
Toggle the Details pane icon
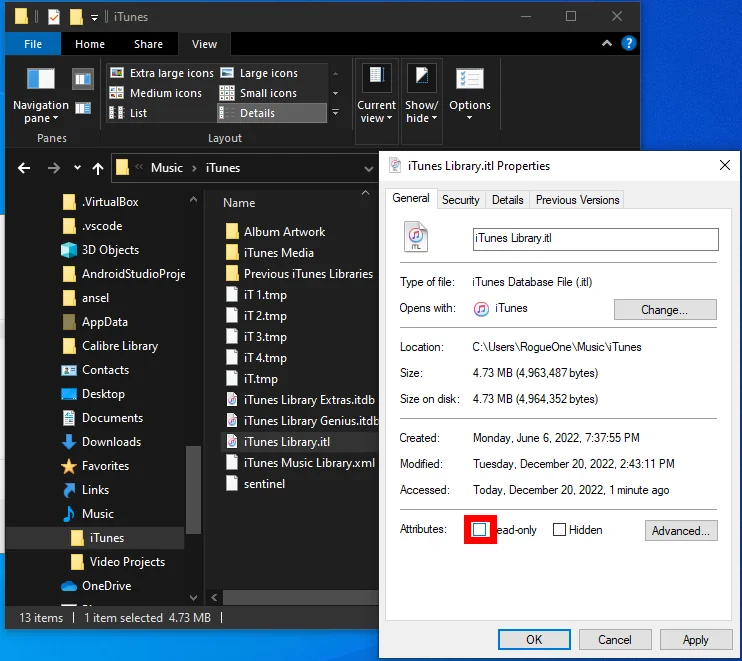[x=83, y=109]
